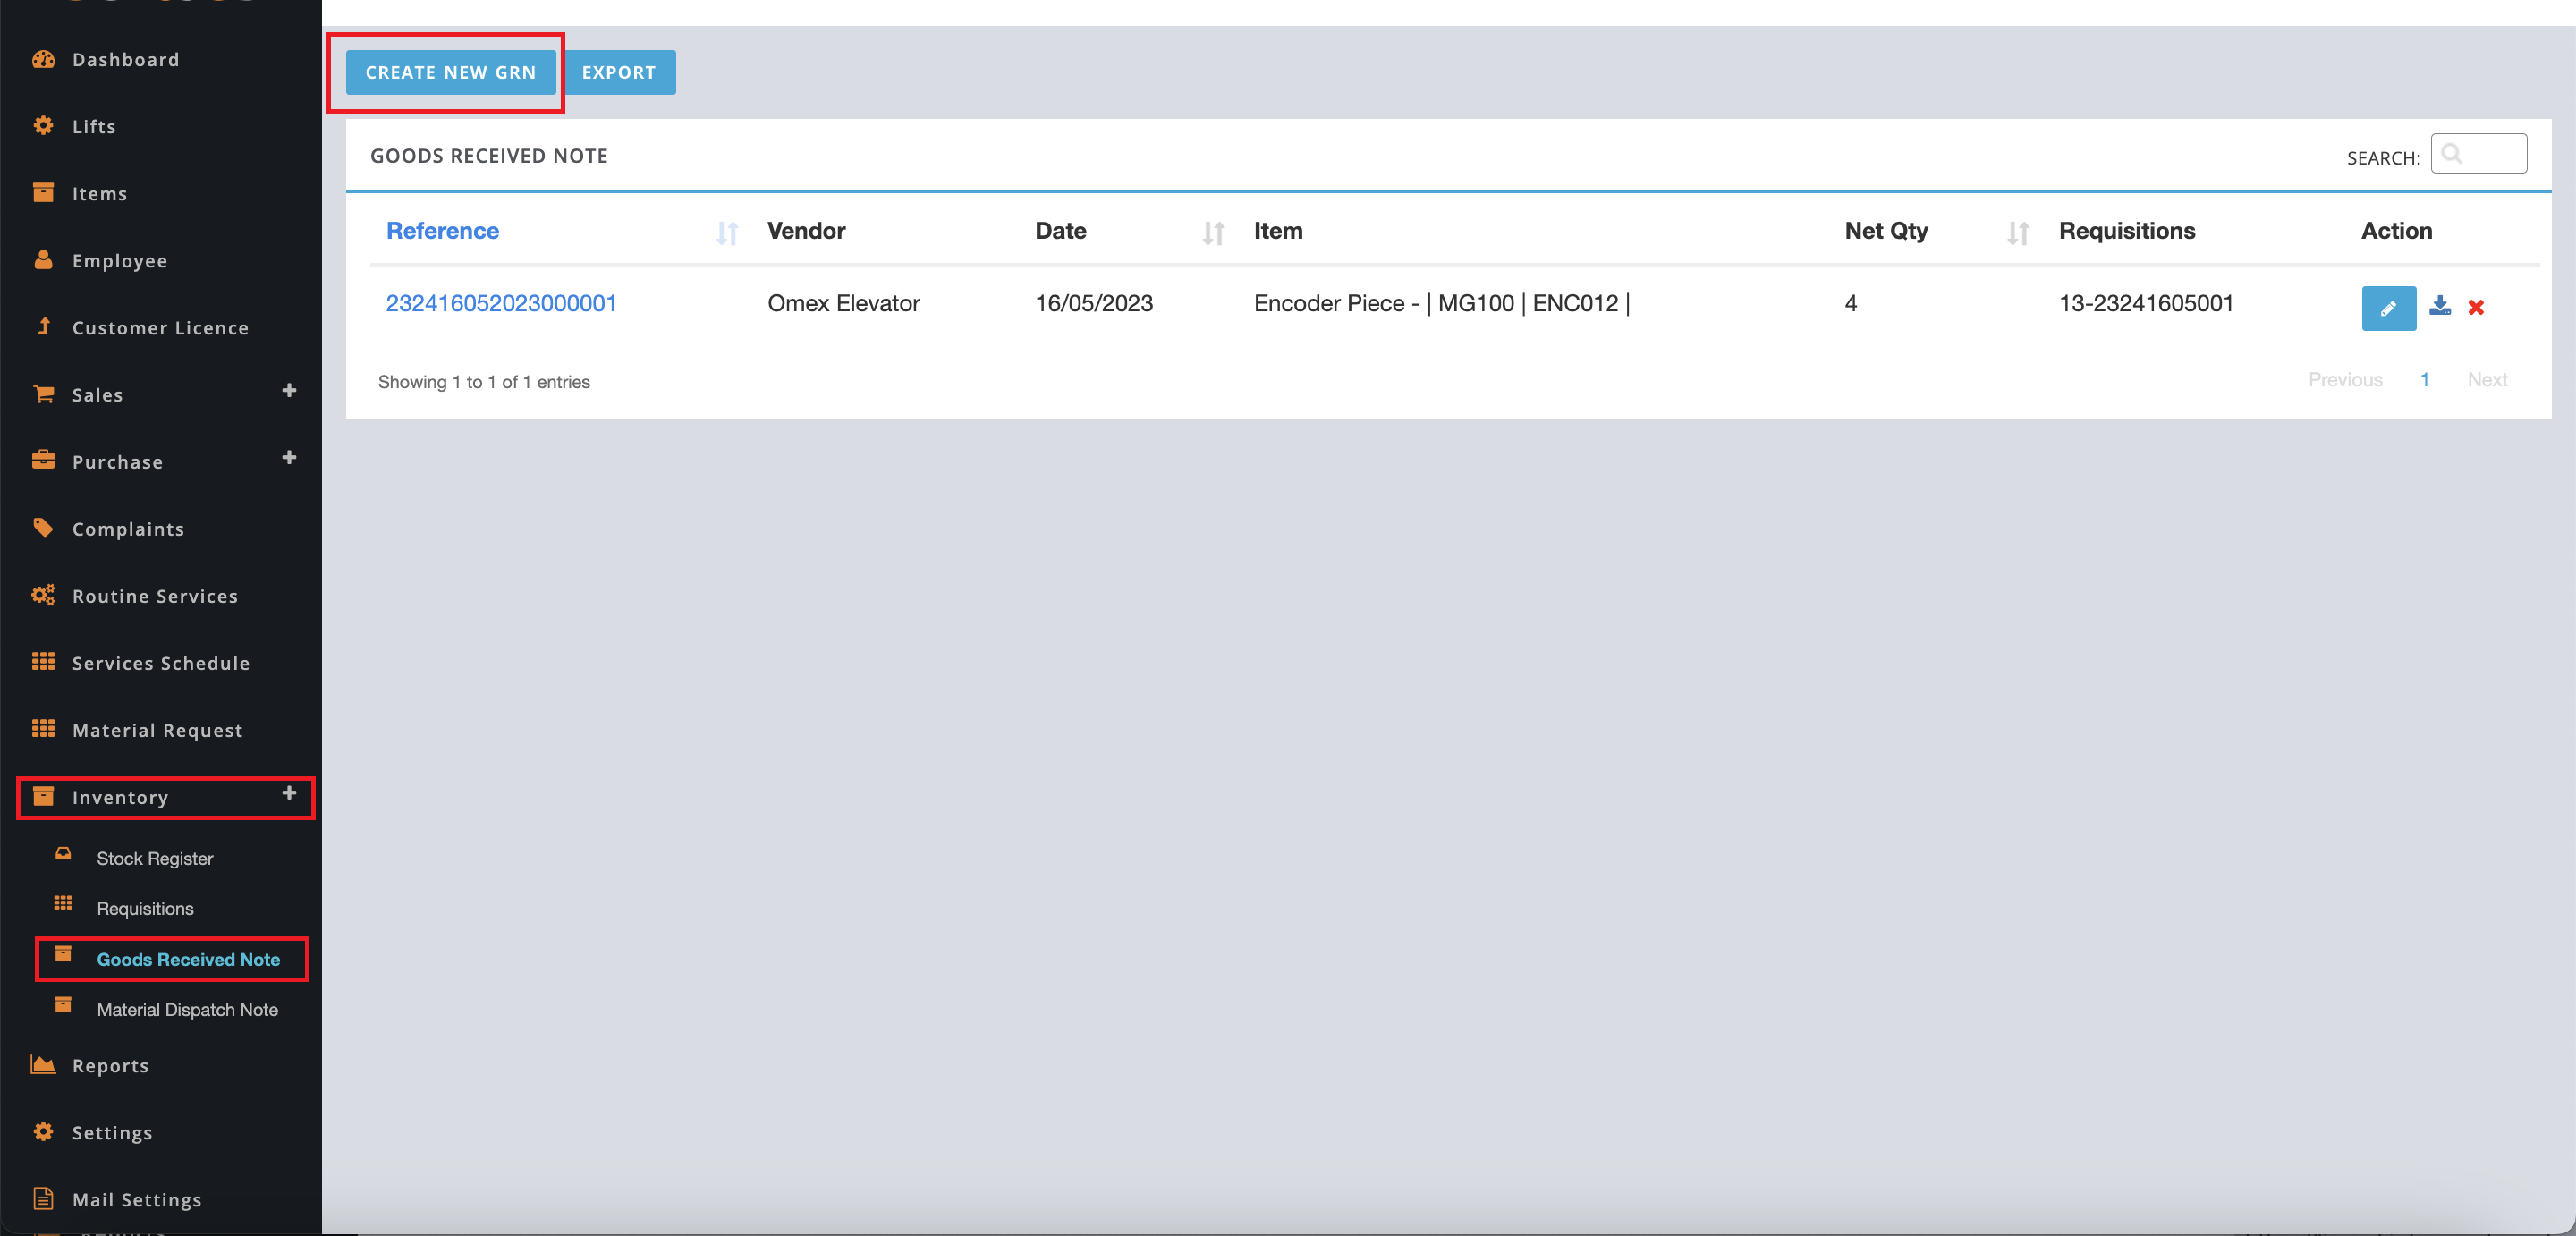2576x1236 pixels.
Task: Open the Reports menu item
Action: click(x=111, y=1066)
